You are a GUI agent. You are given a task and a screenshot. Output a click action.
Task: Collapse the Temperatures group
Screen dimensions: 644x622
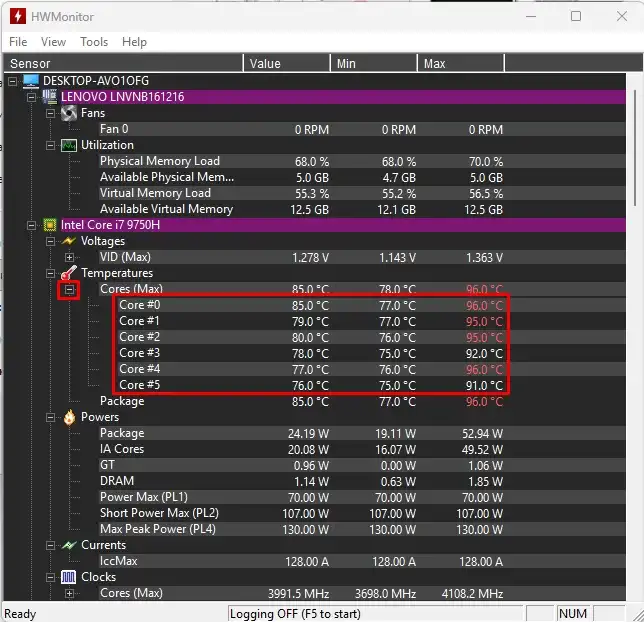[x=51, y=274]
